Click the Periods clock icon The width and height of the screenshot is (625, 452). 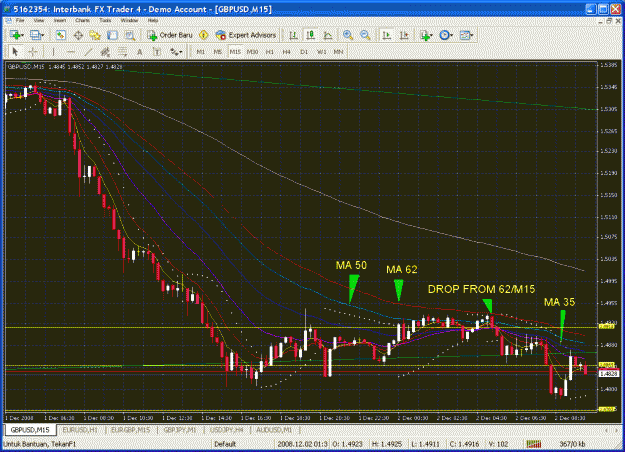(x=444, y=35)
